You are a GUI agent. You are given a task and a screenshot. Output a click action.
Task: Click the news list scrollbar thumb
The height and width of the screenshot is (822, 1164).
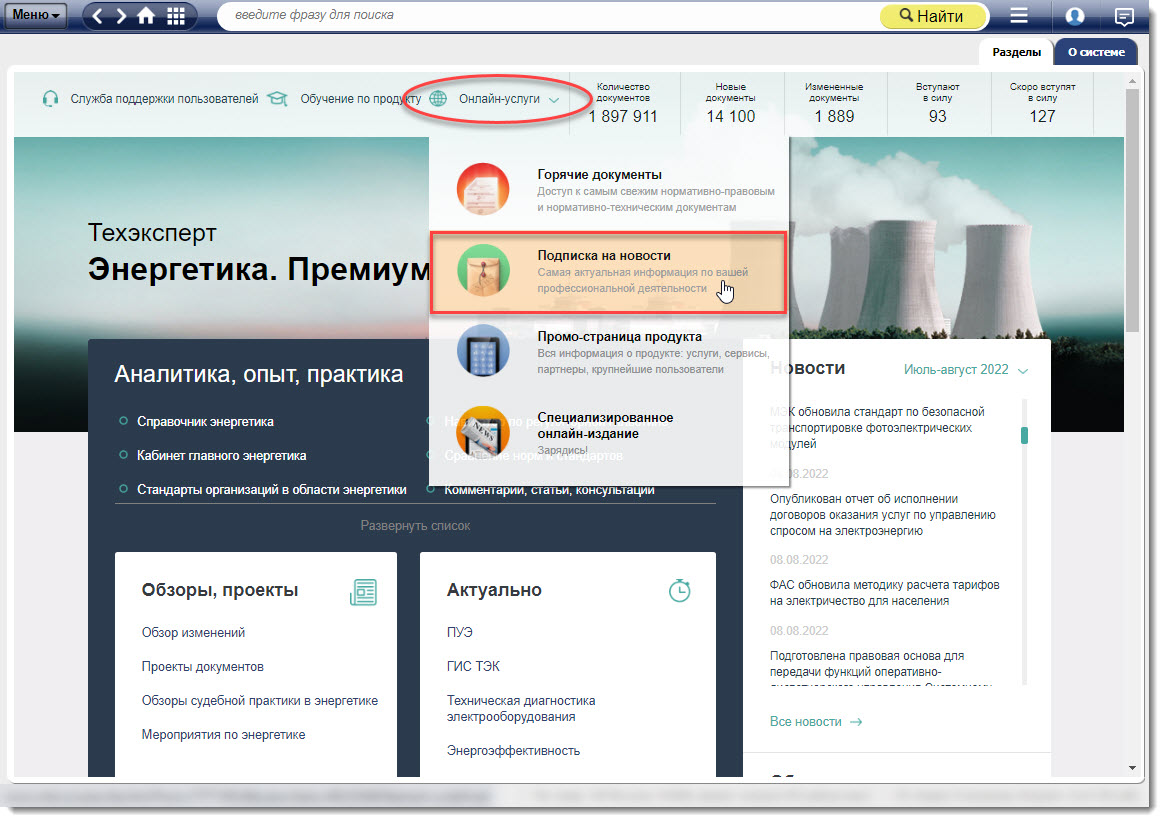[x=1024, y=435]
